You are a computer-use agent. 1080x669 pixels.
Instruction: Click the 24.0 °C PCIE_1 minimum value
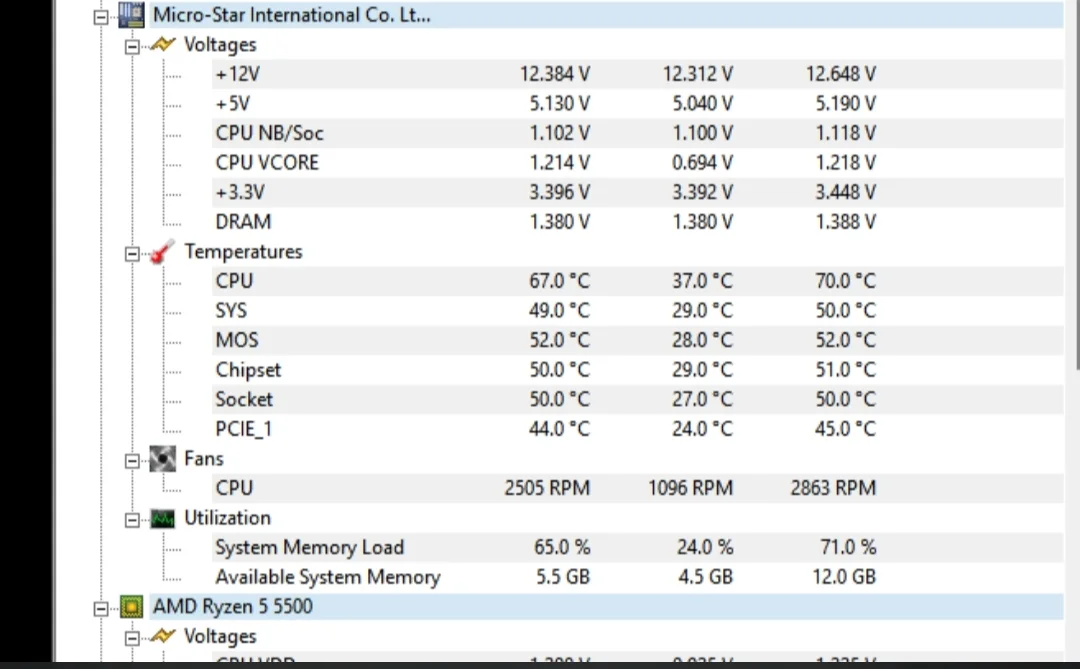pyautogui.click(x=703, y=429)
